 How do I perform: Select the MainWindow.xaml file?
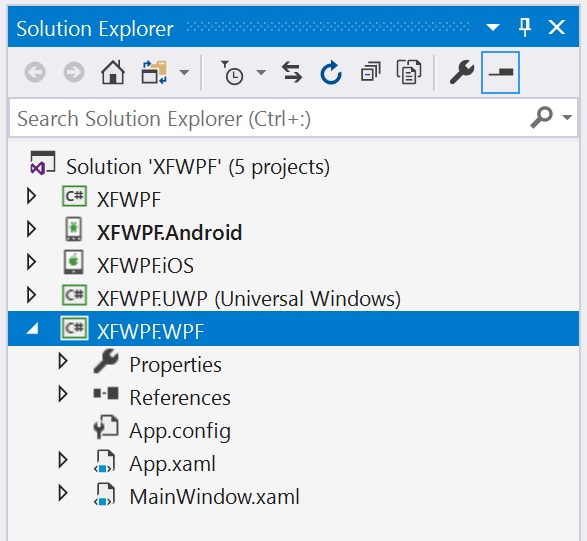(215, 497)
